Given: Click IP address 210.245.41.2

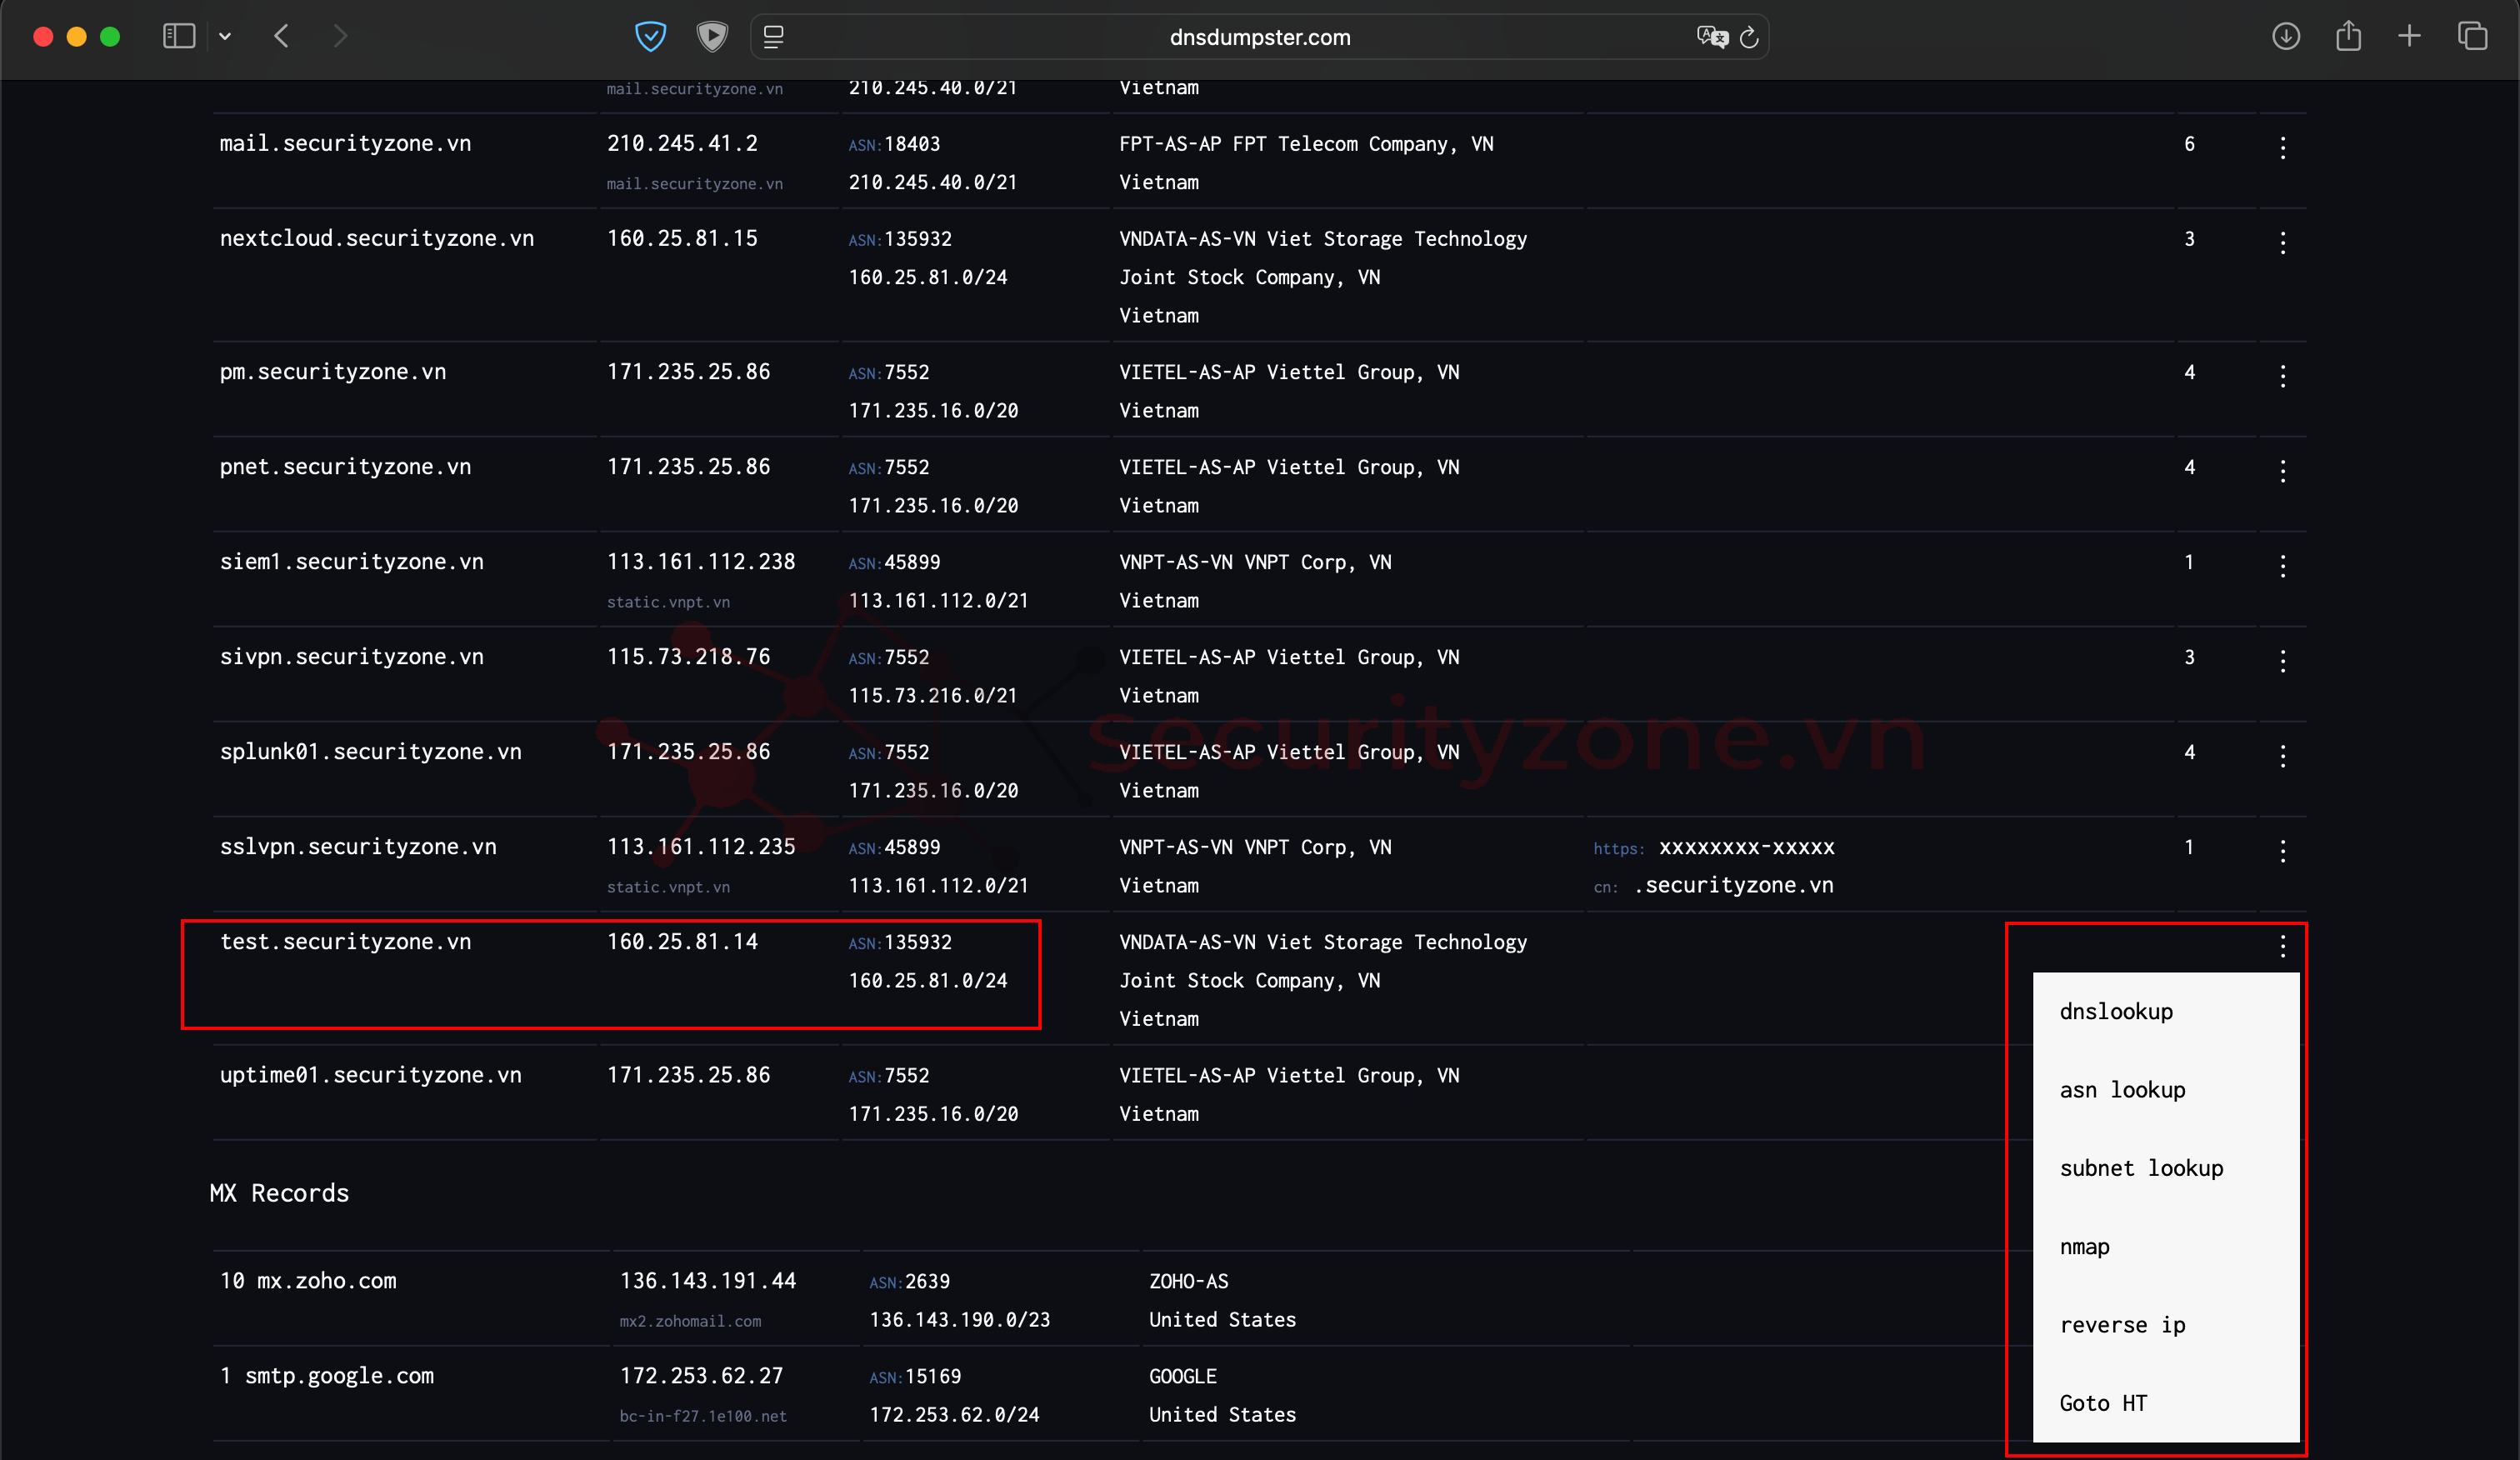Looking at the screenshot, I should (682, 144).
